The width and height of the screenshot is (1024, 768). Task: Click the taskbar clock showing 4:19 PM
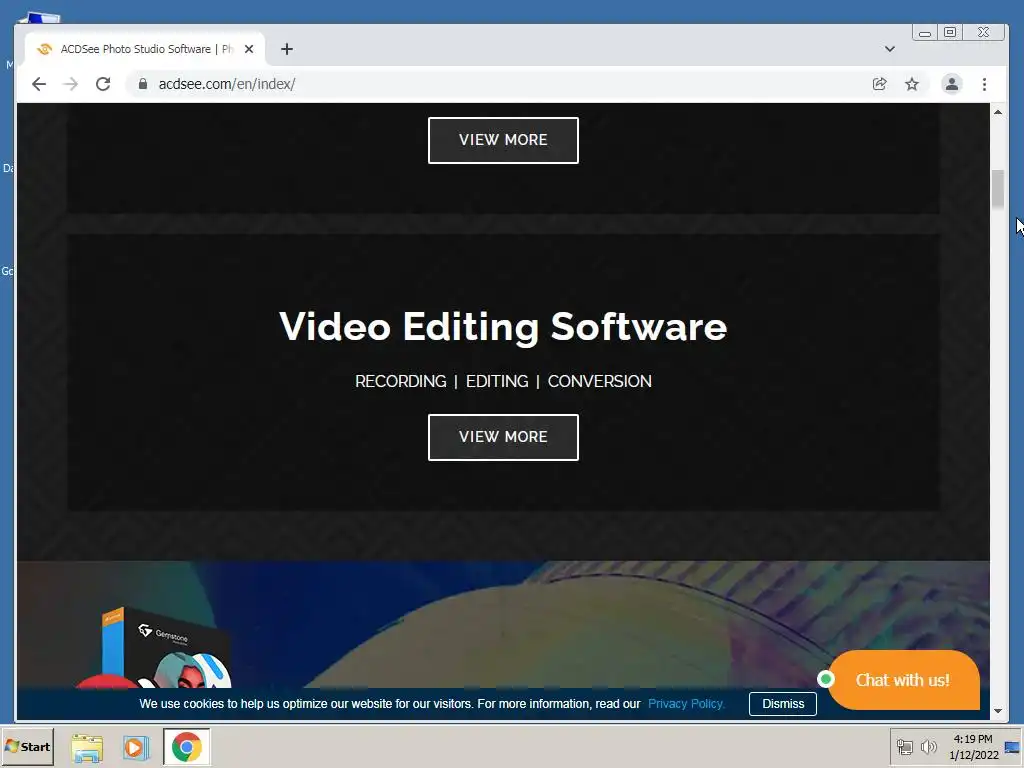[x=973, y=746]
